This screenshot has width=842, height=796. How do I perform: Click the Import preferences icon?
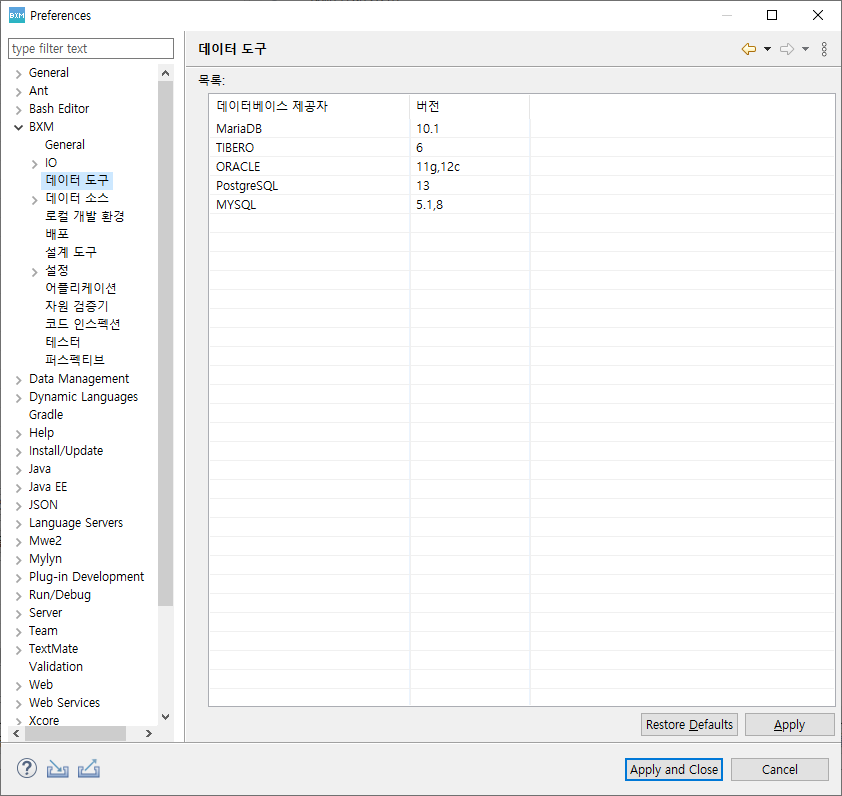[57, 769]
